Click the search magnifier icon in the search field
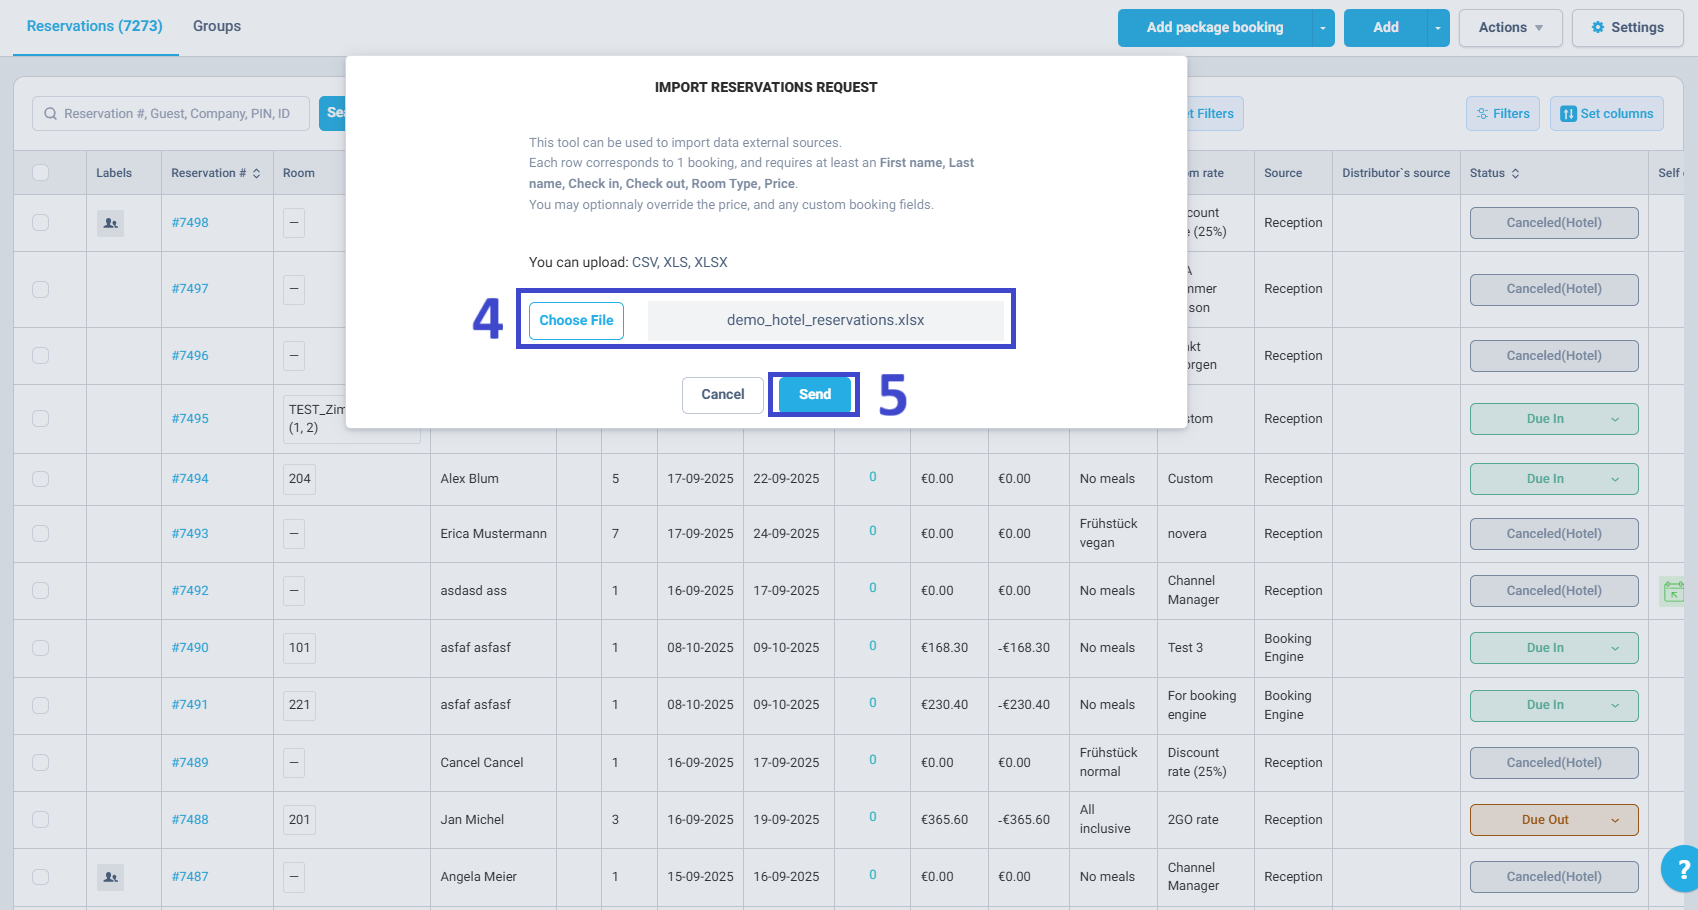1698x910 pixels. pyautogui.click(x=50, y=114)
